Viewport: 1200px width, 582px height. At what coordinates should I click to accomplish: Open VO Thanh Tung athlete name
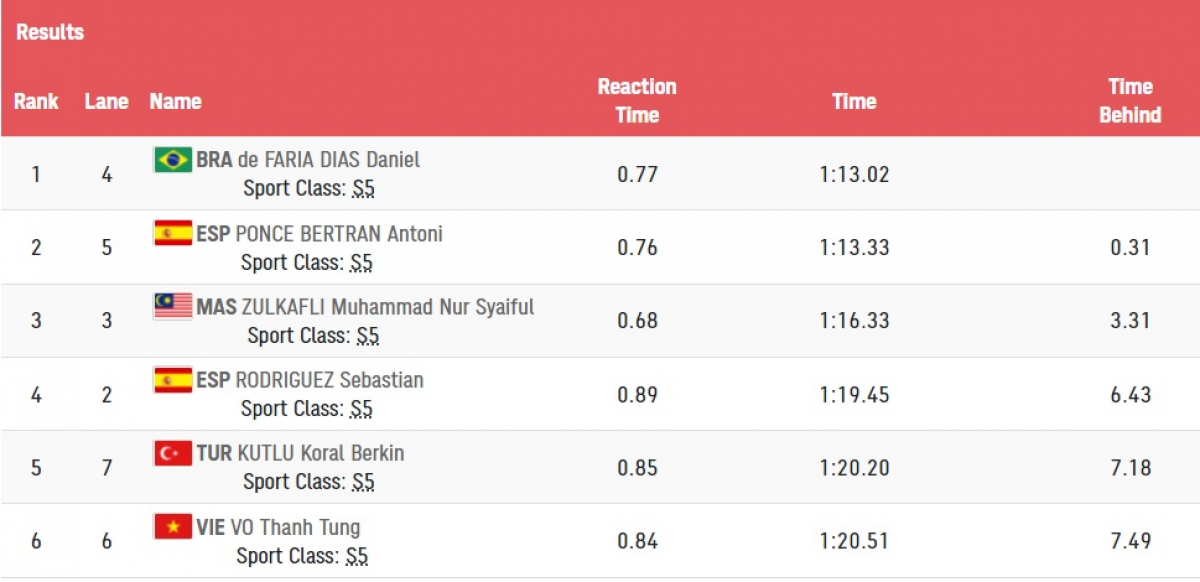295,527
